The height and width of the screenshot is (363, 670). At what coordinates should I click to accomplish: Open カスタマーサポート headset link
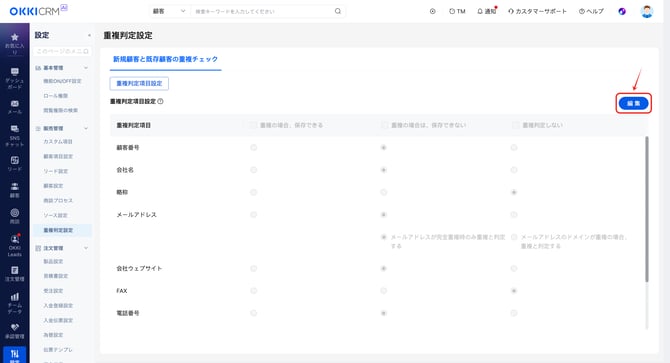click(537, 12)
